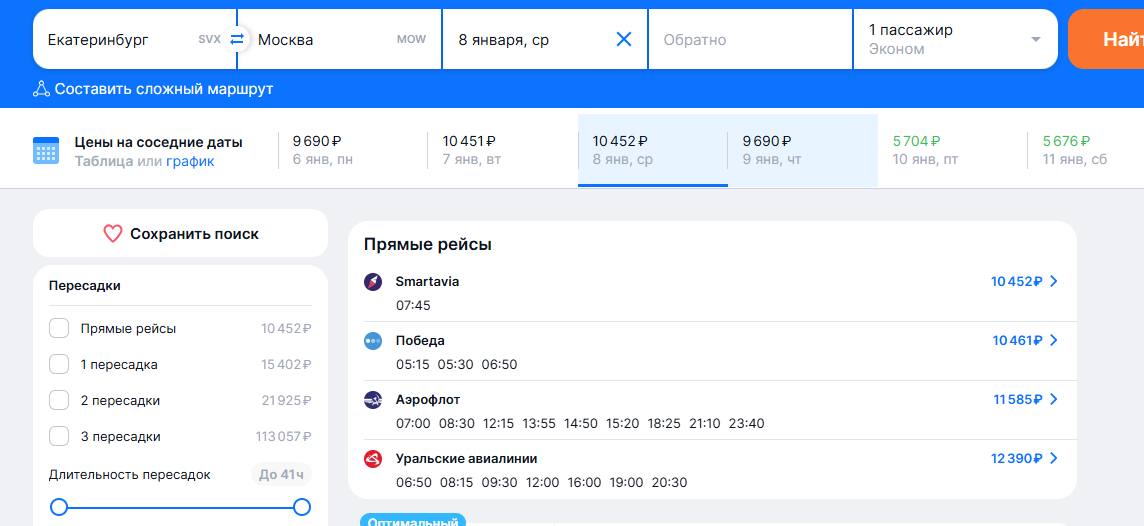Click the Екатеринбург origin field

[x=134, y=39]
